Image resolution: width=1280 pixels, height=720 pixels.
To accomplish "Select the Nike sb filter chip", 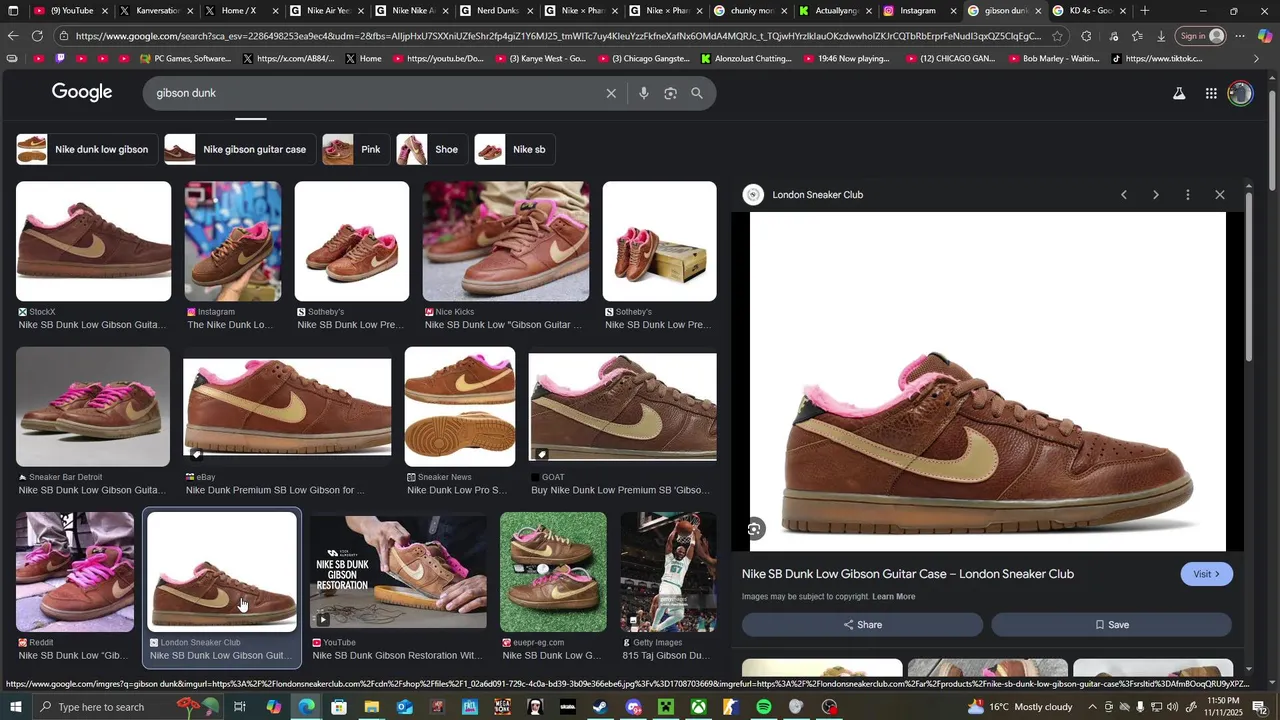I will (x=514, y=150).
